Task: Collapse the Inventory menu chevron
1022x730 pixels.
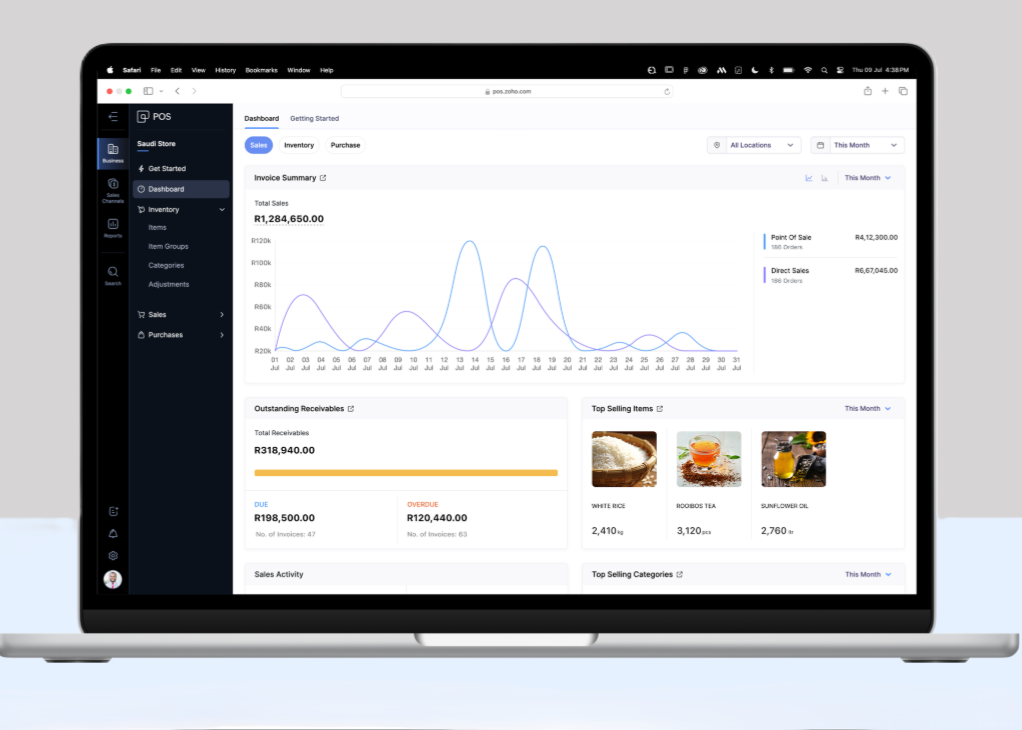Action: tap(222, 210)
